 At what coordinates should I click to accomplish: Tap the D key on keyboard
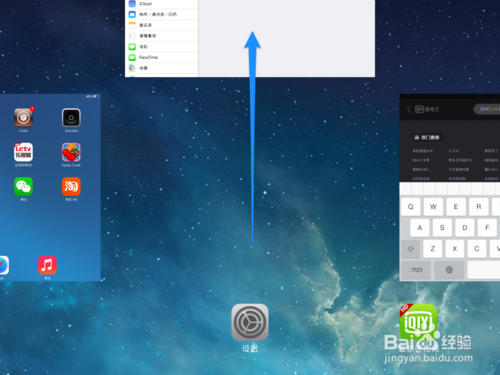(x=465, y=228)
